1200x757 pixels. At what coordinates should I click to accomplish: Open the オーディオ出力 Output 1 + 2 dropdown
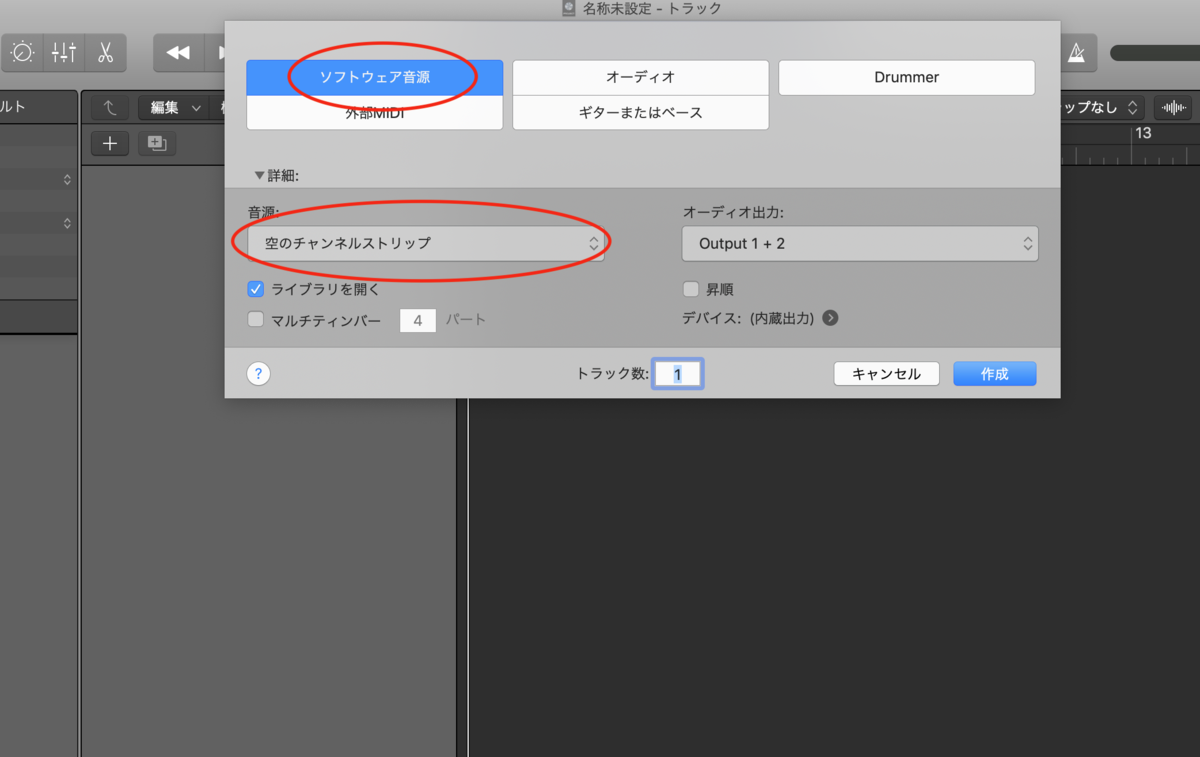click(x=860, y=243)
